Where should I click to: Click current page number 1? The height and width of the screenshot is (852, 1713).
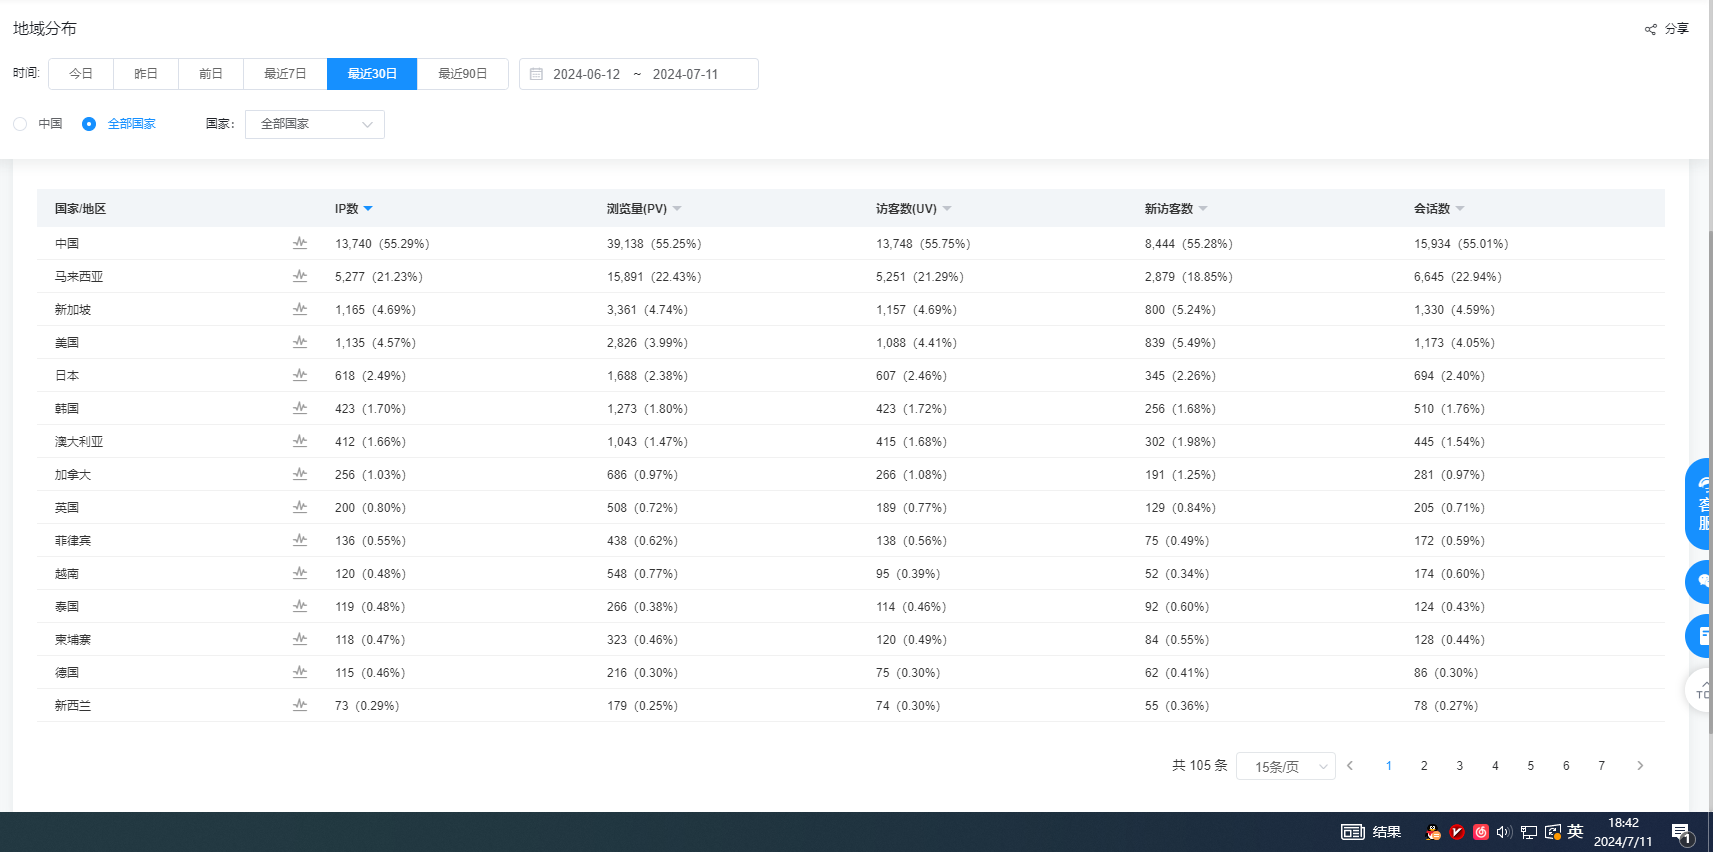[x=1389, y=766]
